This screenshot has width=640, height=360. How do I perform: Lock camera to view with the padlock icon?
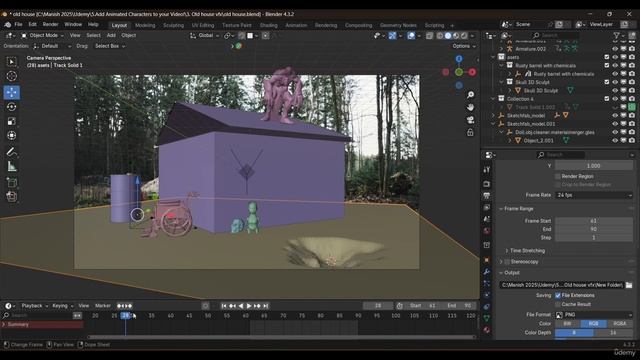[470, 133]
